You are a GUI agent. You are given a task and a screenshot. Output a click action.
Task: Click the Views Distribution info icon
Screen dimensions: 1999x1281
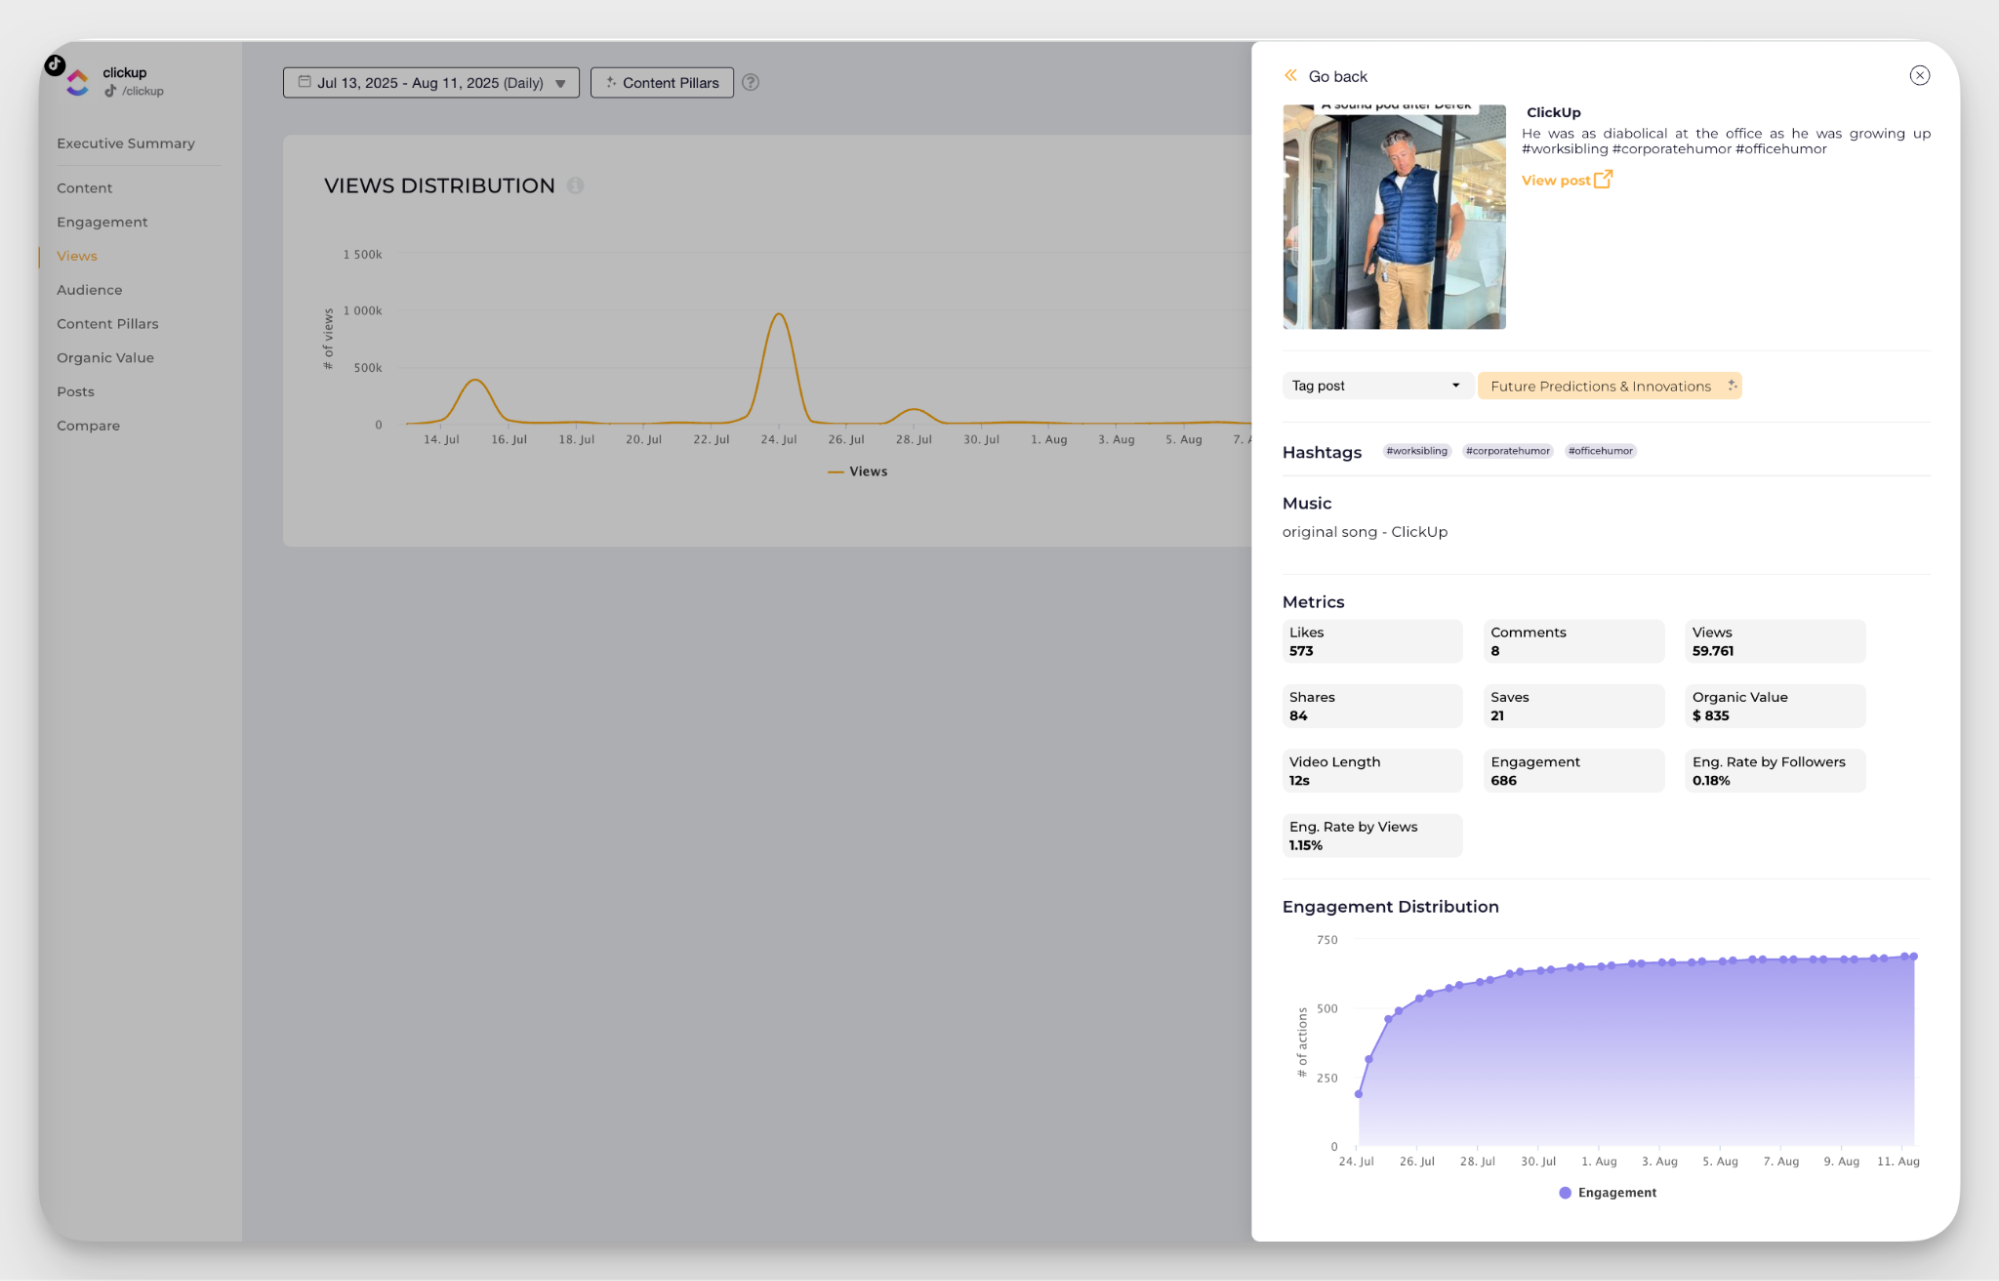pos(575,186)
